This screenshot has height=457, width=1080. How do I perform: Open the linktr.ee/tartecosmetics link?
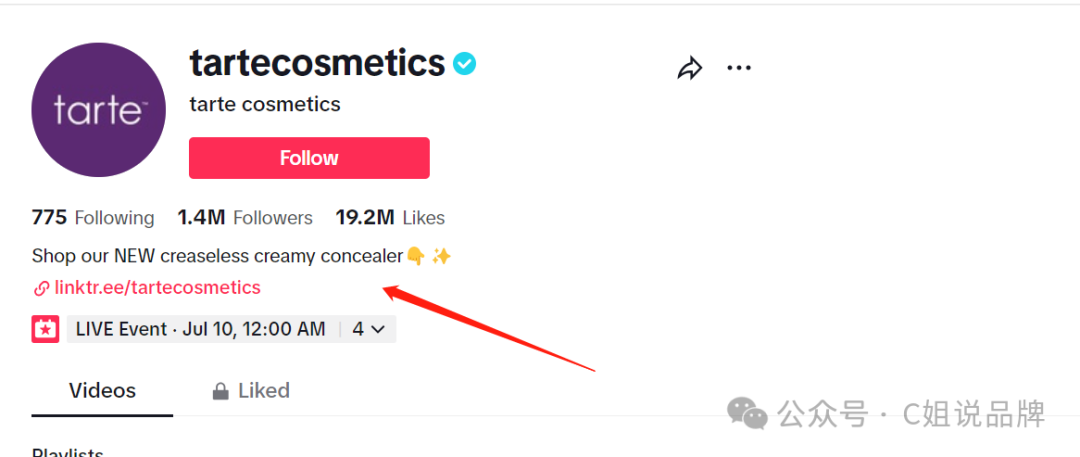[x=158, y=287]
